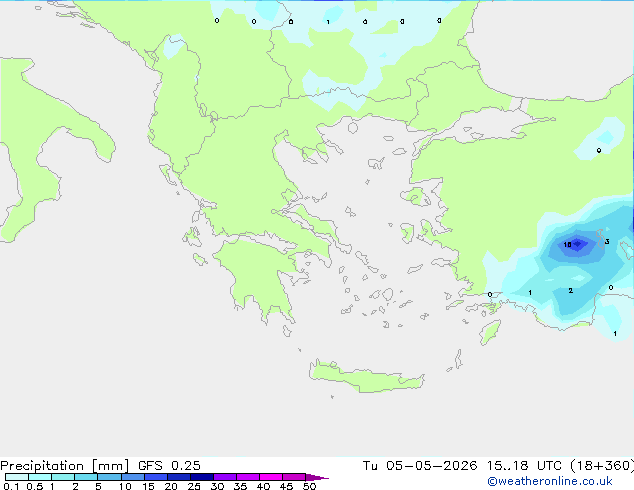The image size is (634, 490).
Task: Click the dark blue precipitation maximum over Turkey
Action: [x=578, y=244]
